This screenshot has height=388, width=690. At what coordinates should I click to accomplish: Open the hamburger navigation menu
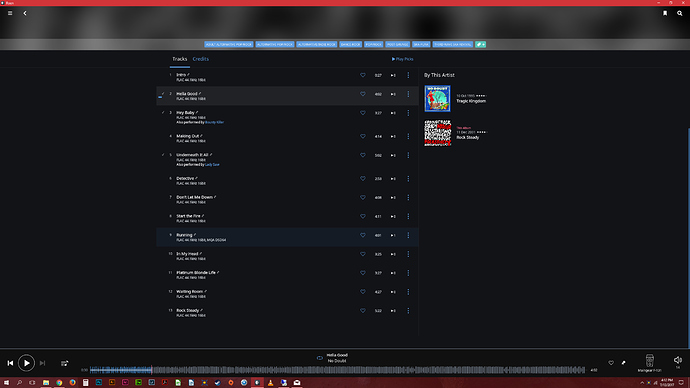pos(10,13)
